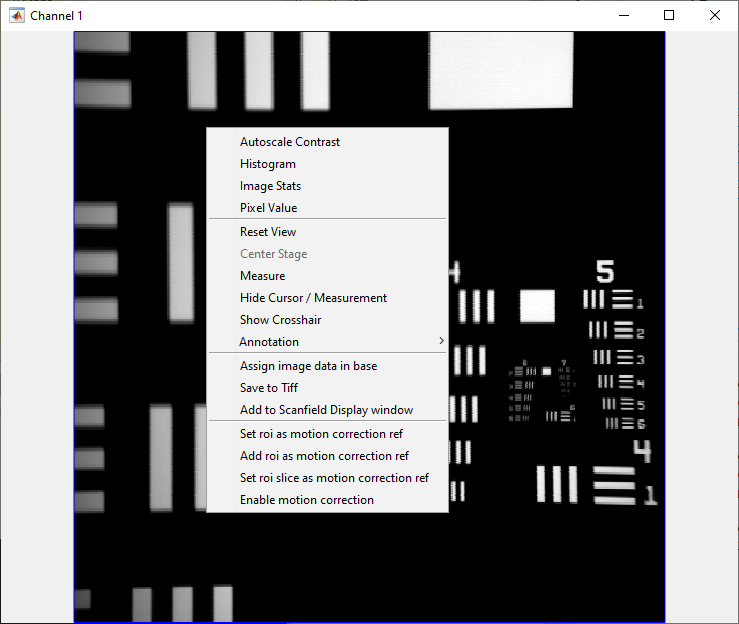Select Autoscale Contrast from context menu

(x=290, y=142)
